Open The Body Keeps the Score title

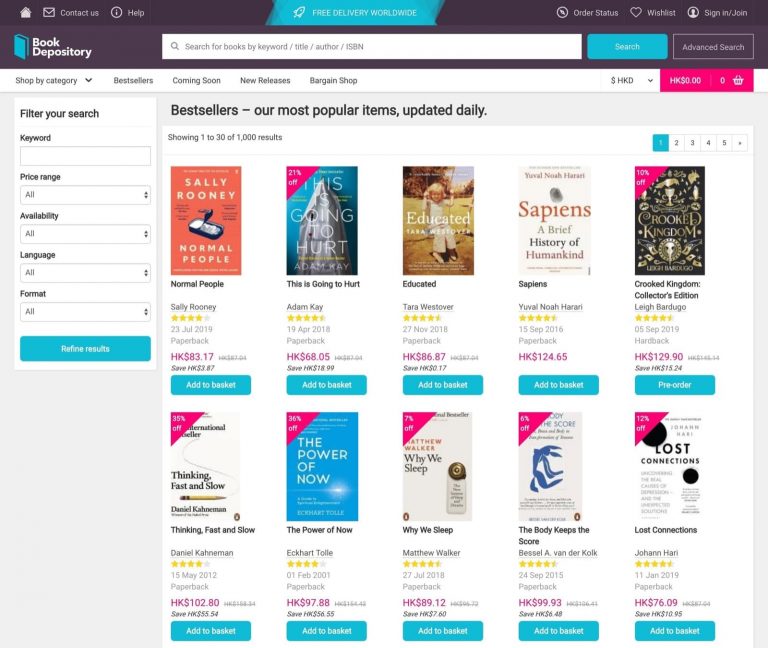point(554,535)
